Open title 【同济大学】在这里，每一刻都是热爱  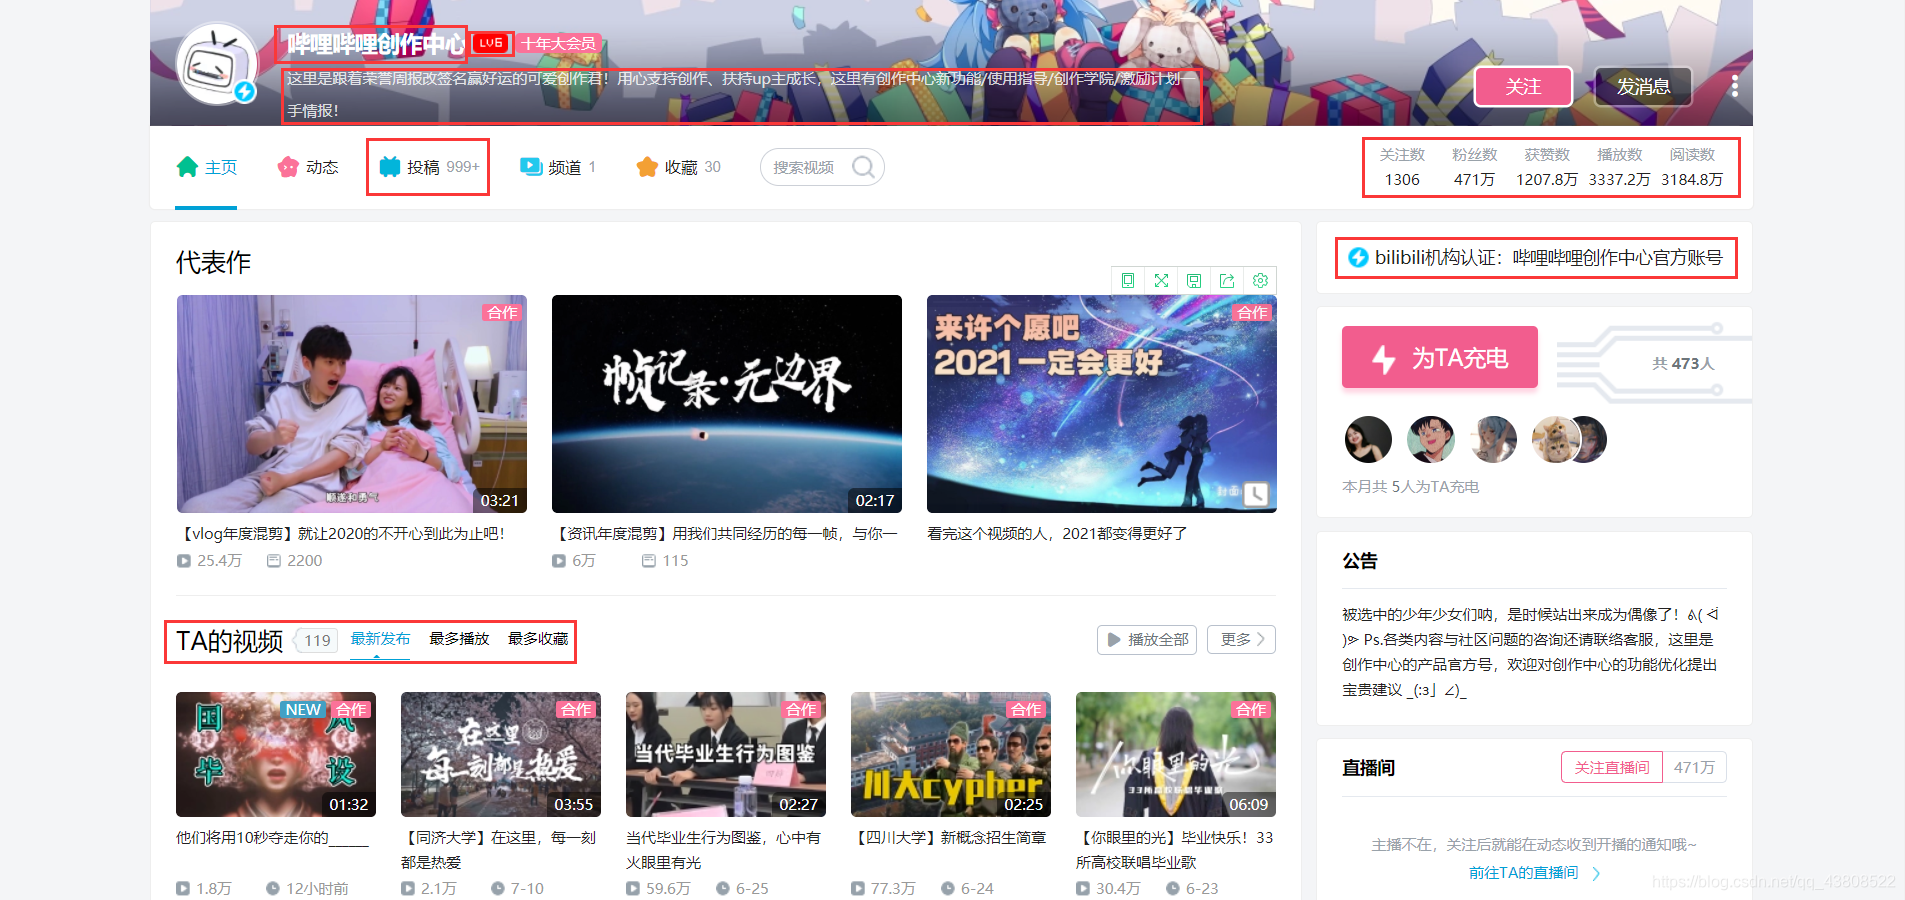coord(498,849)
